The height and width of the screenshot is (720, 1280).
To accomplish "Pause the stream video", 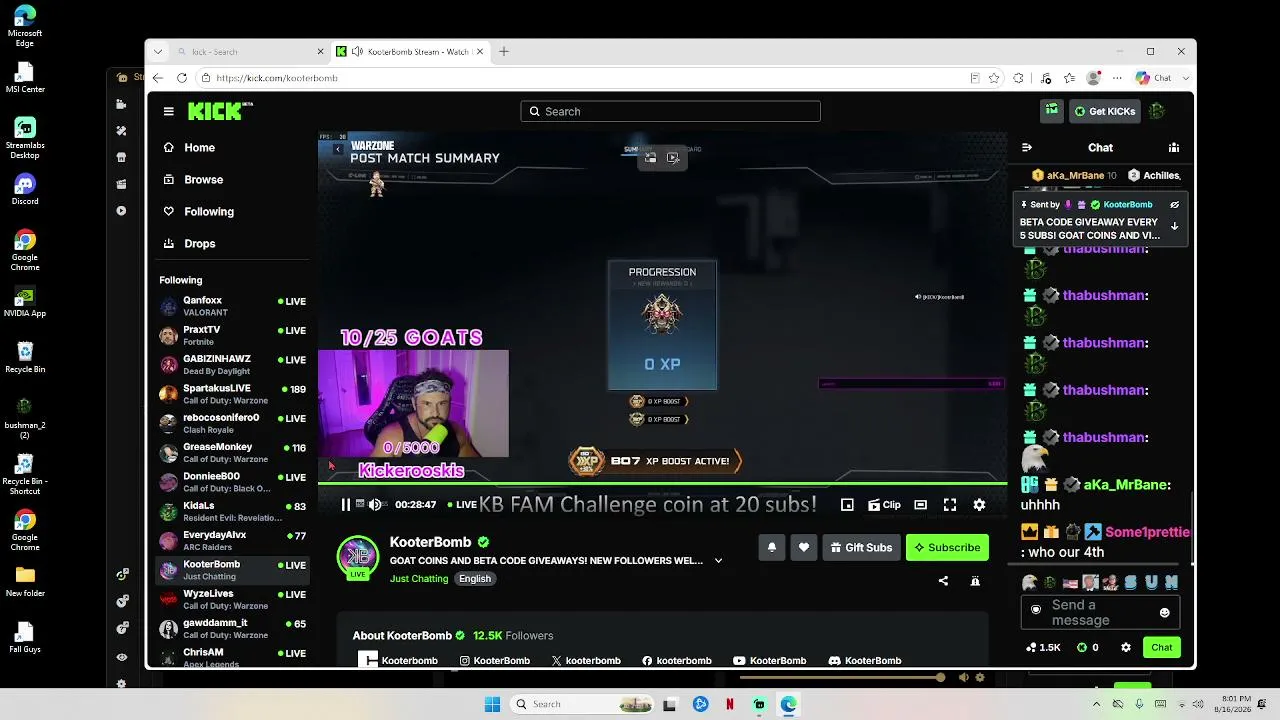I will pos(346,505).
